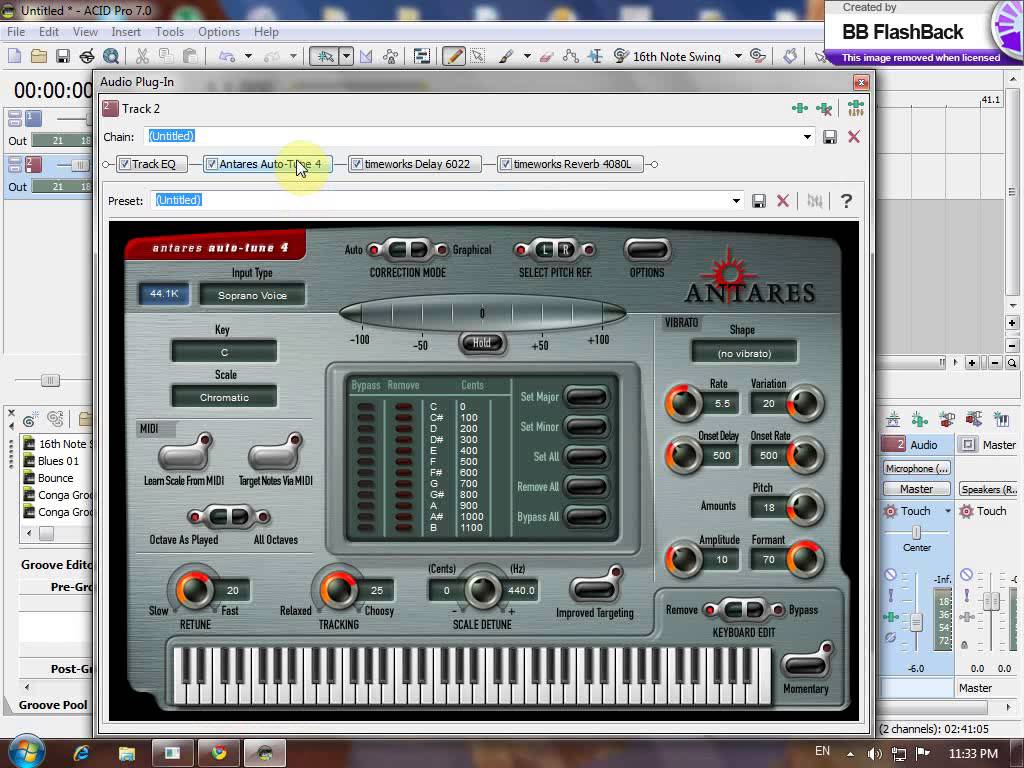Delete the current Auto-Tune preset
The image size is (1024, 768).
[x=782, y=200]
